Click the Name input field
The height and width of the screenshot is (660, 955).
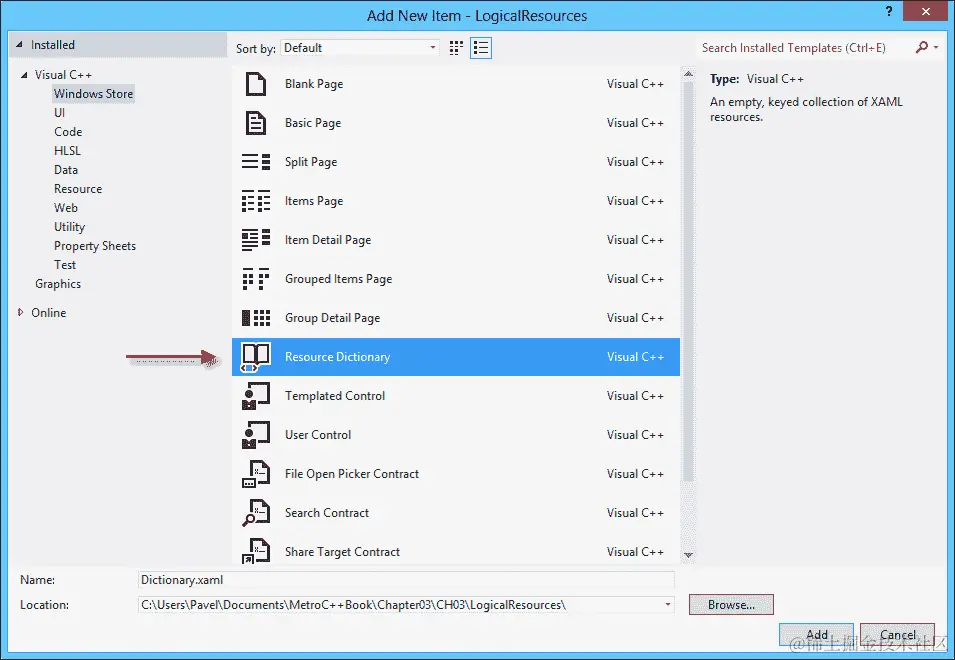click(406, 580)
